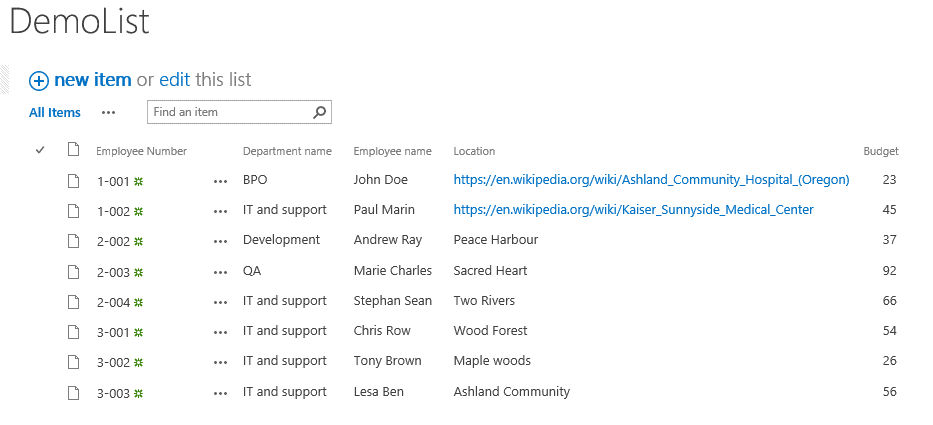Screen dimensions: 933x425
Task: Click the document icon for row 3-003
Action: pos(73,393)
